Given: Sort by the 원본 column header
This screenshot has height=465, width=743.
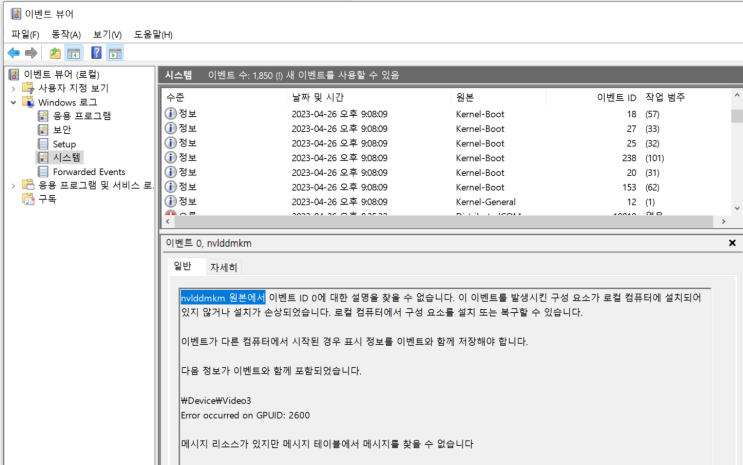Looking at the screenshot, I should pos(498,98).
